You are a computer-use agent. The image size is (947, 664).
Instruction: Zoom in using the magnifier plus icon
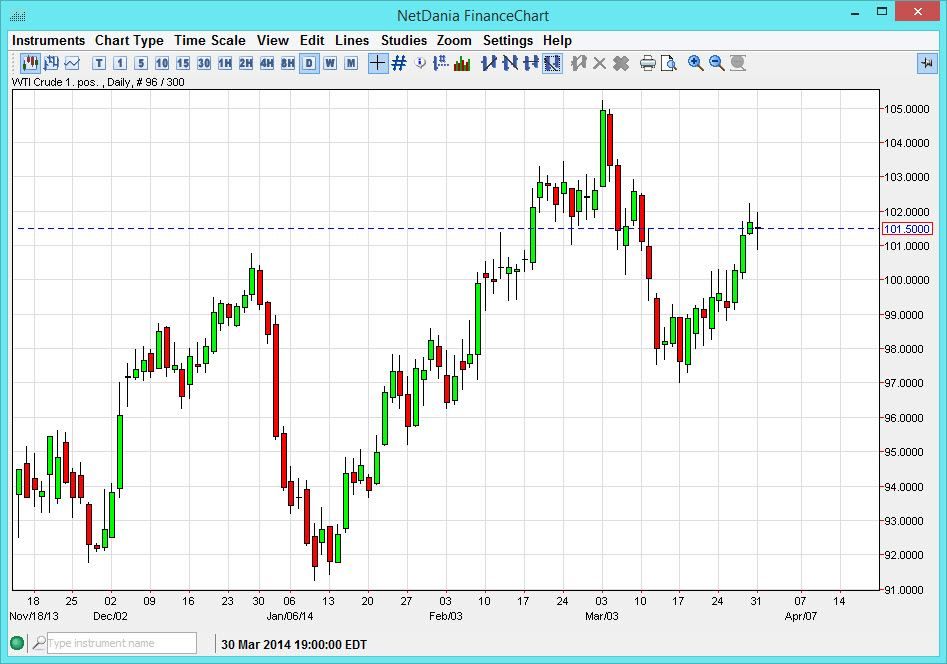pos(695,63)
